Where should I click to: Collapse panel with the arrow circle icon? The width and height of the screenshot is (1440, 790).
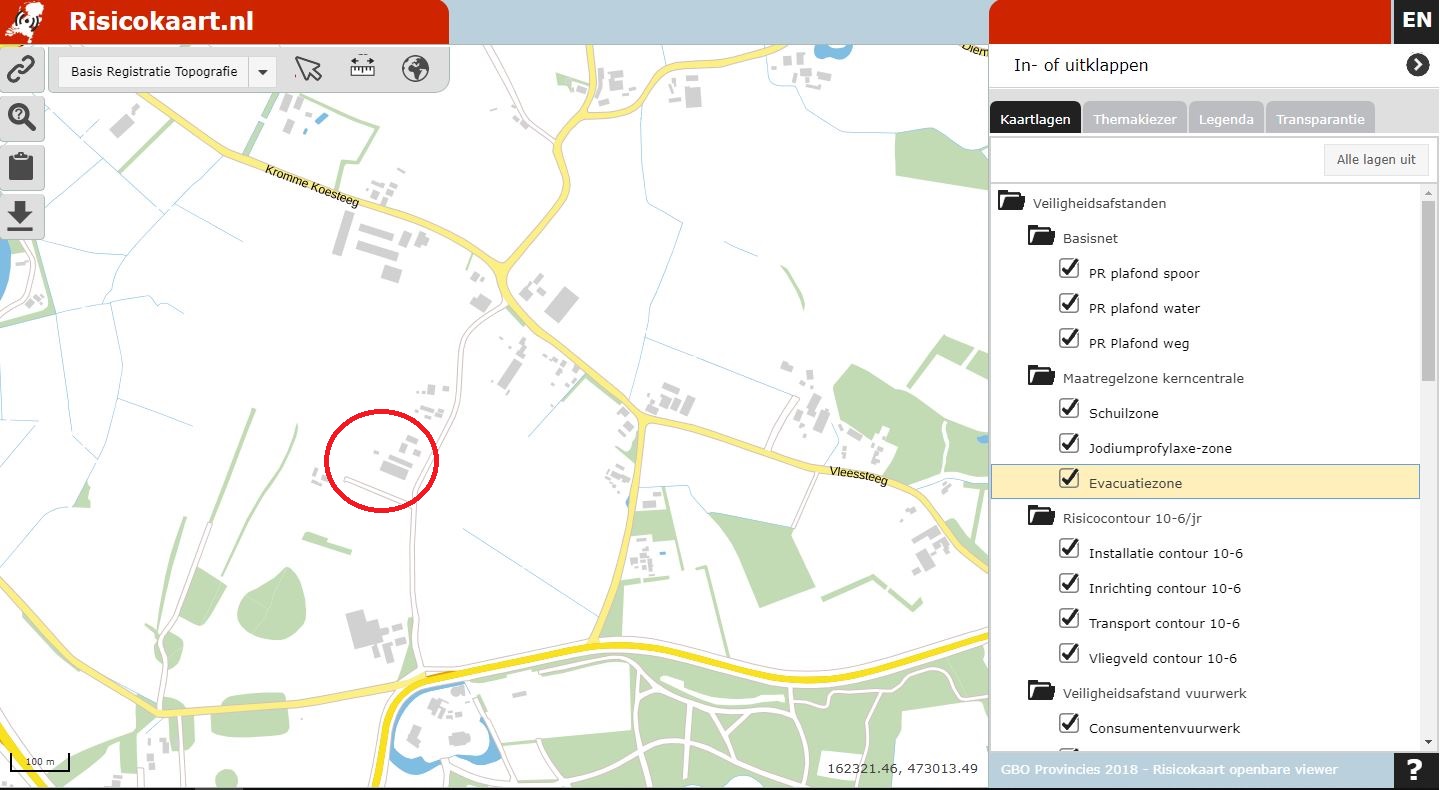coord(1417,65)
